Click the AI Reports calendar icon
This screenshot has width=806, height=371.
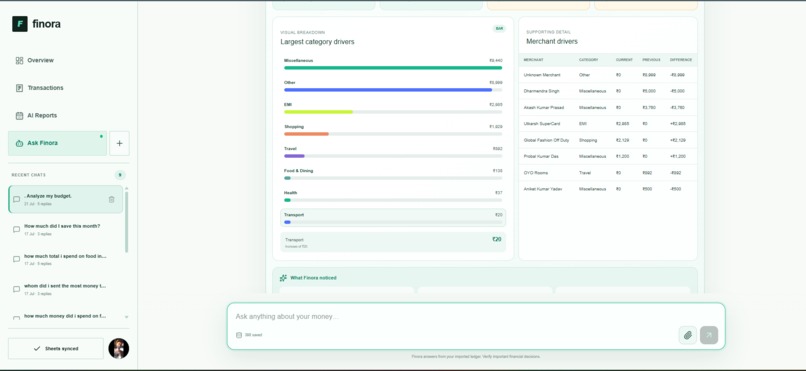click(20, 116)
